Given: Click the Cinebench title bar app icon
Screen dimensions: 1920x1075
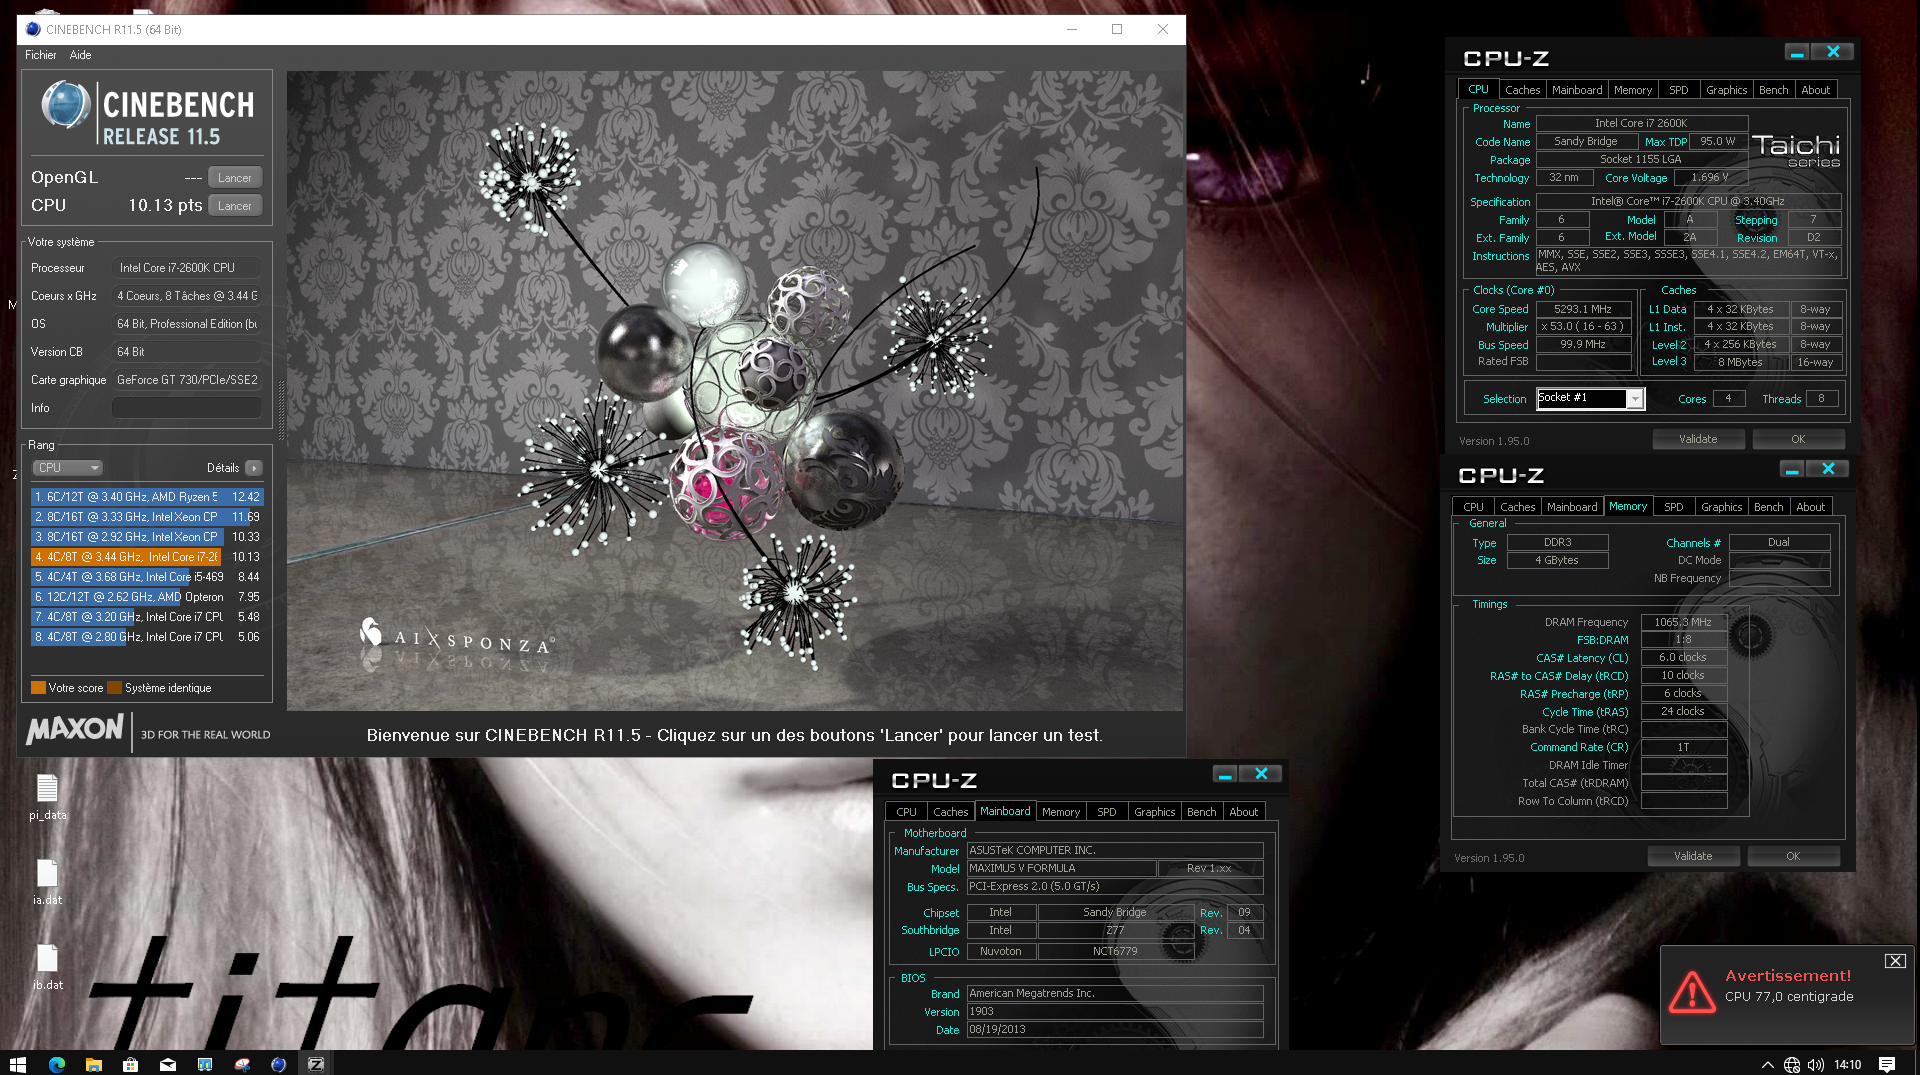Looking at the screenshot, I should [x=33, y=29].
